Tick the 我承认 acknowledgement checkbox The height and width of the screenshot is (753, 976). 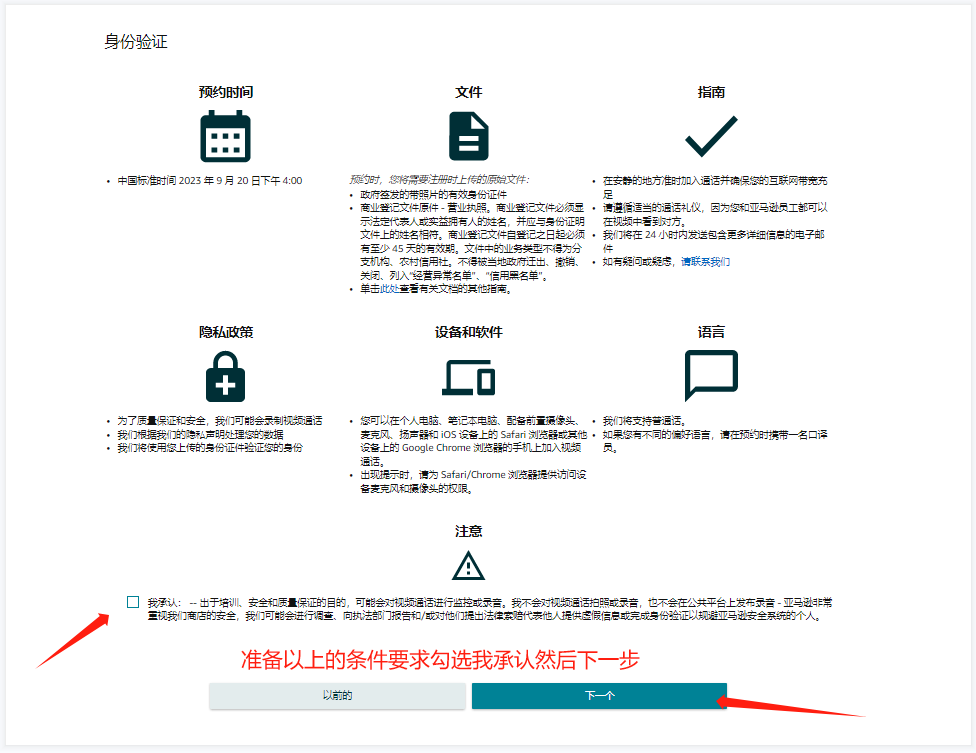click(133, 602)
